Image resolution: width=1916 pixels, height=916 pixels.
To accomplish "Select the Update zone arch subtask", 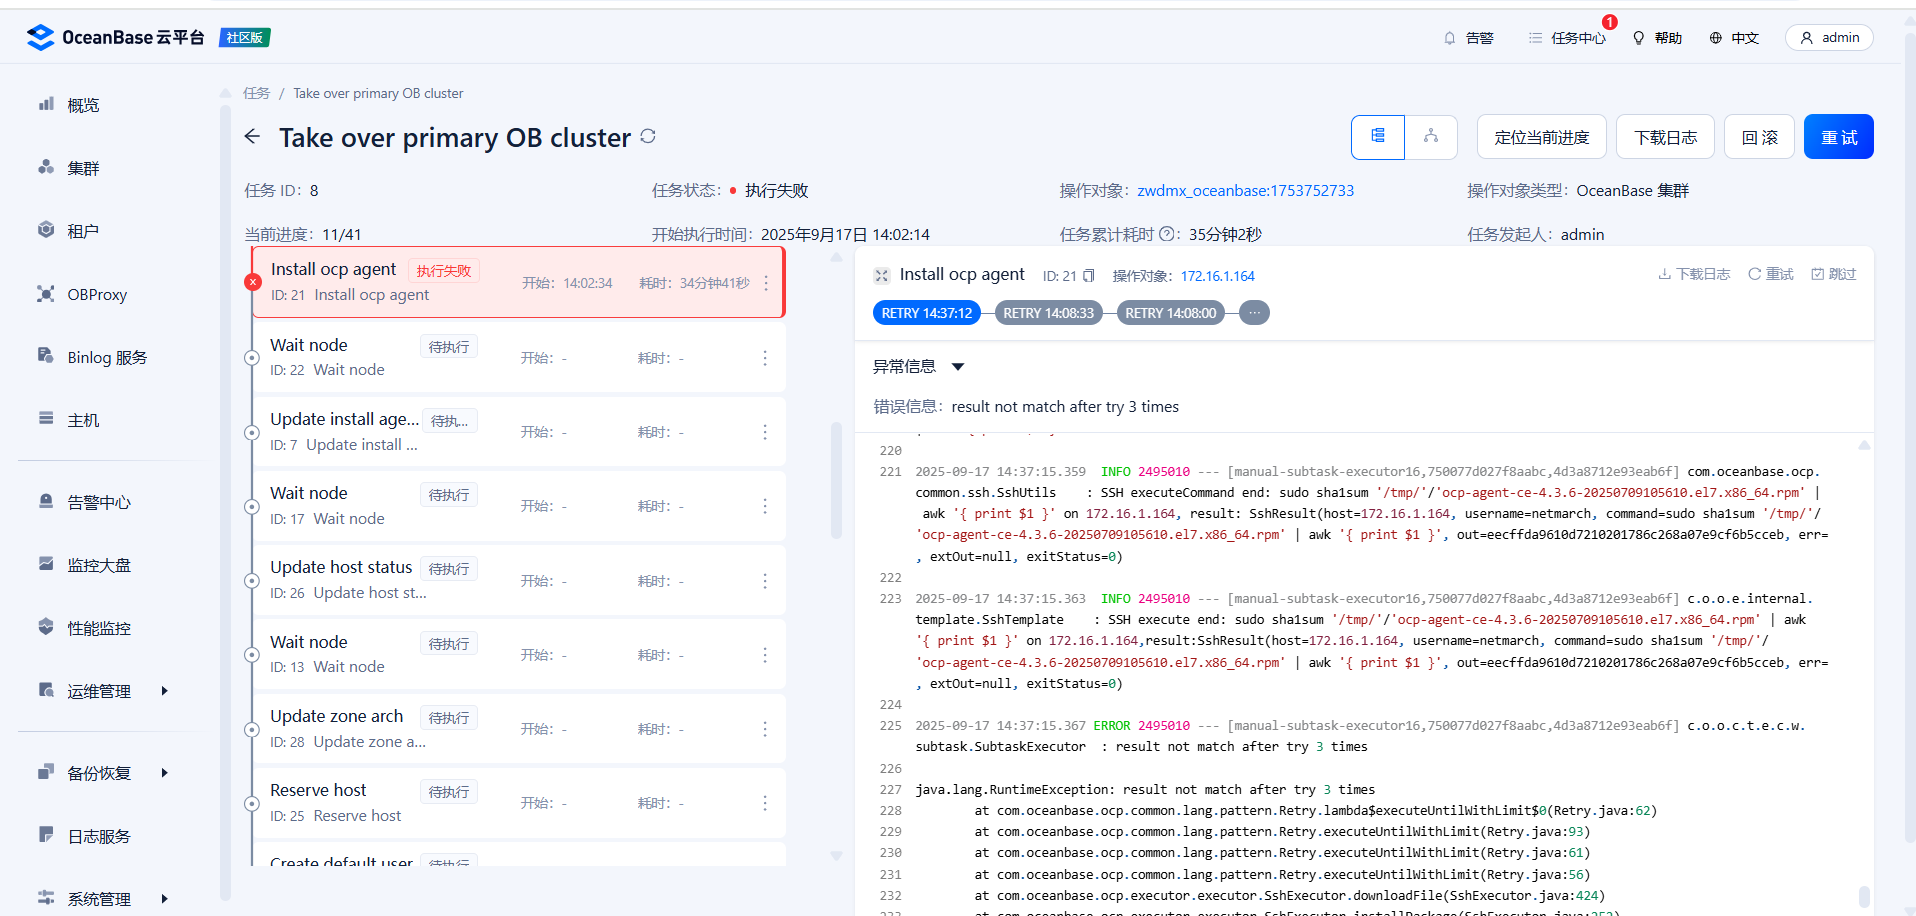I will point(518,728).
